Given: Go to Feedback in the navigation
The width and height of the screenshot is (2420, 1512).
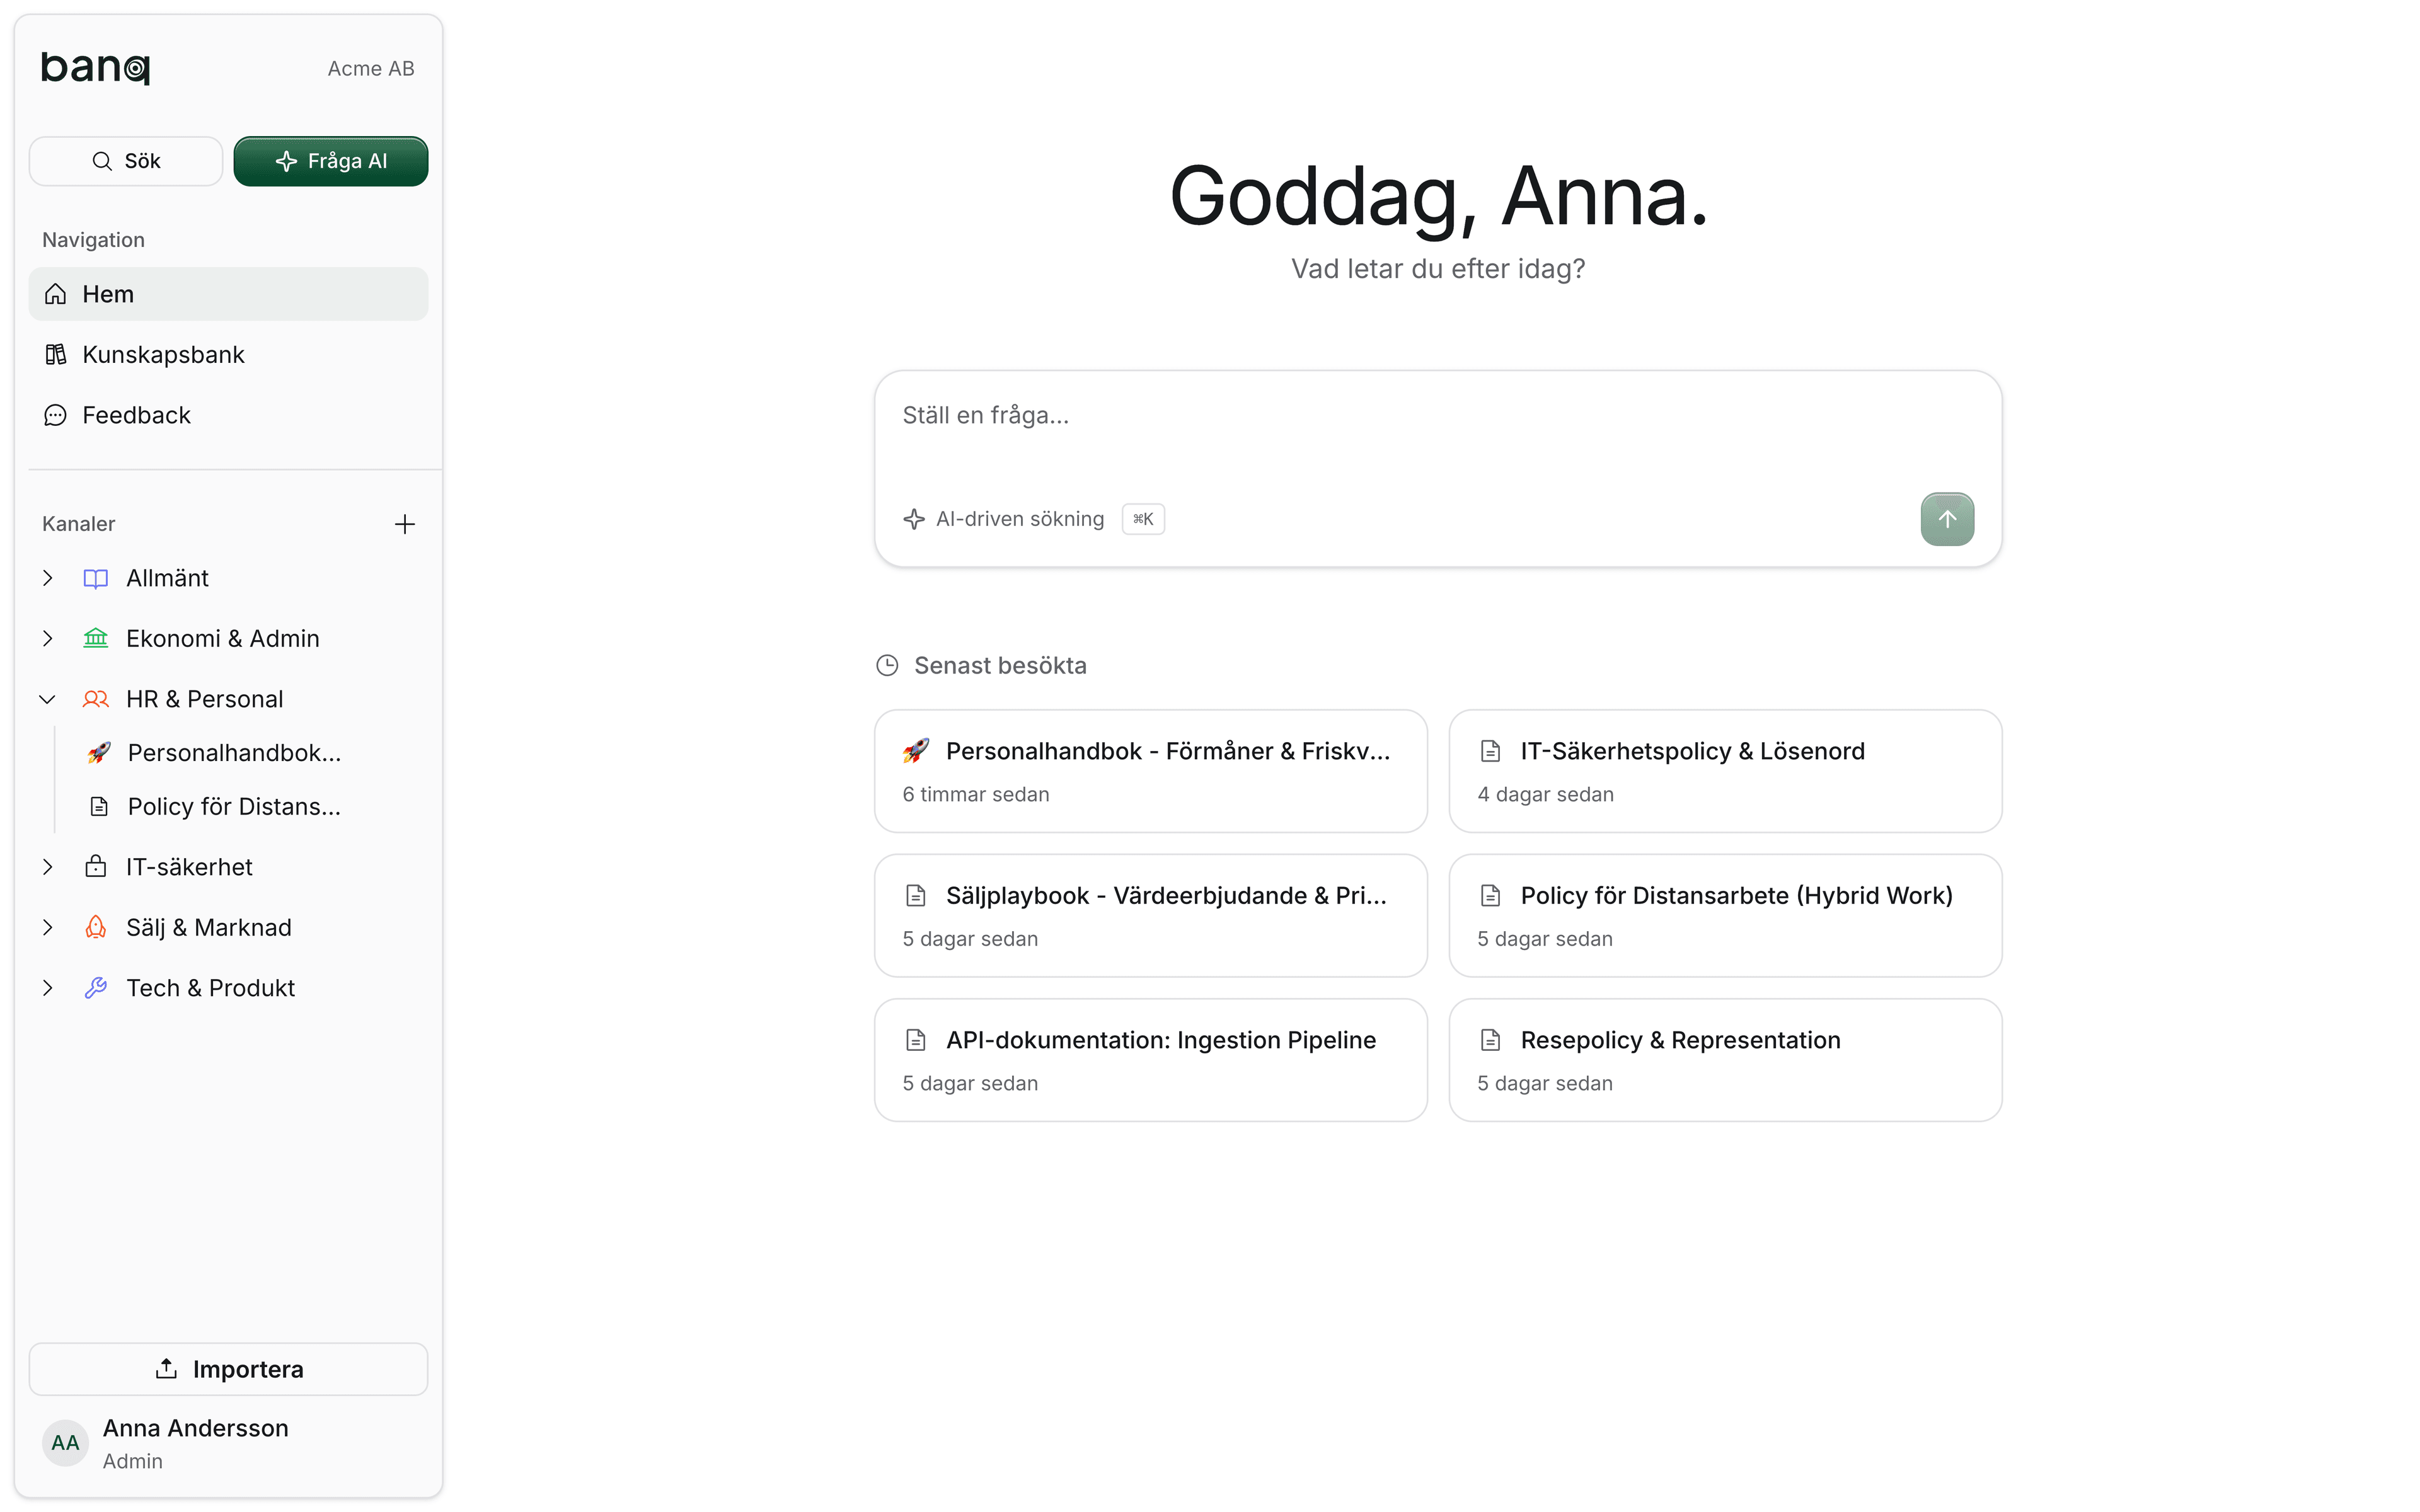Looking at the screenshot, I should coord(136,415).
